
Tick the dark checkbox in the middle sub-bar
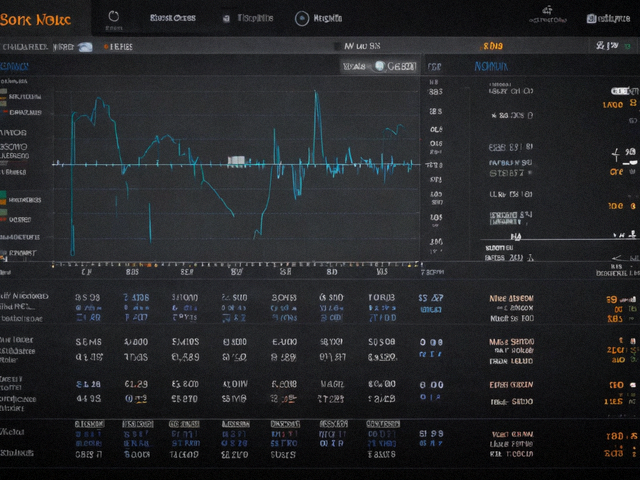point(338,46)
